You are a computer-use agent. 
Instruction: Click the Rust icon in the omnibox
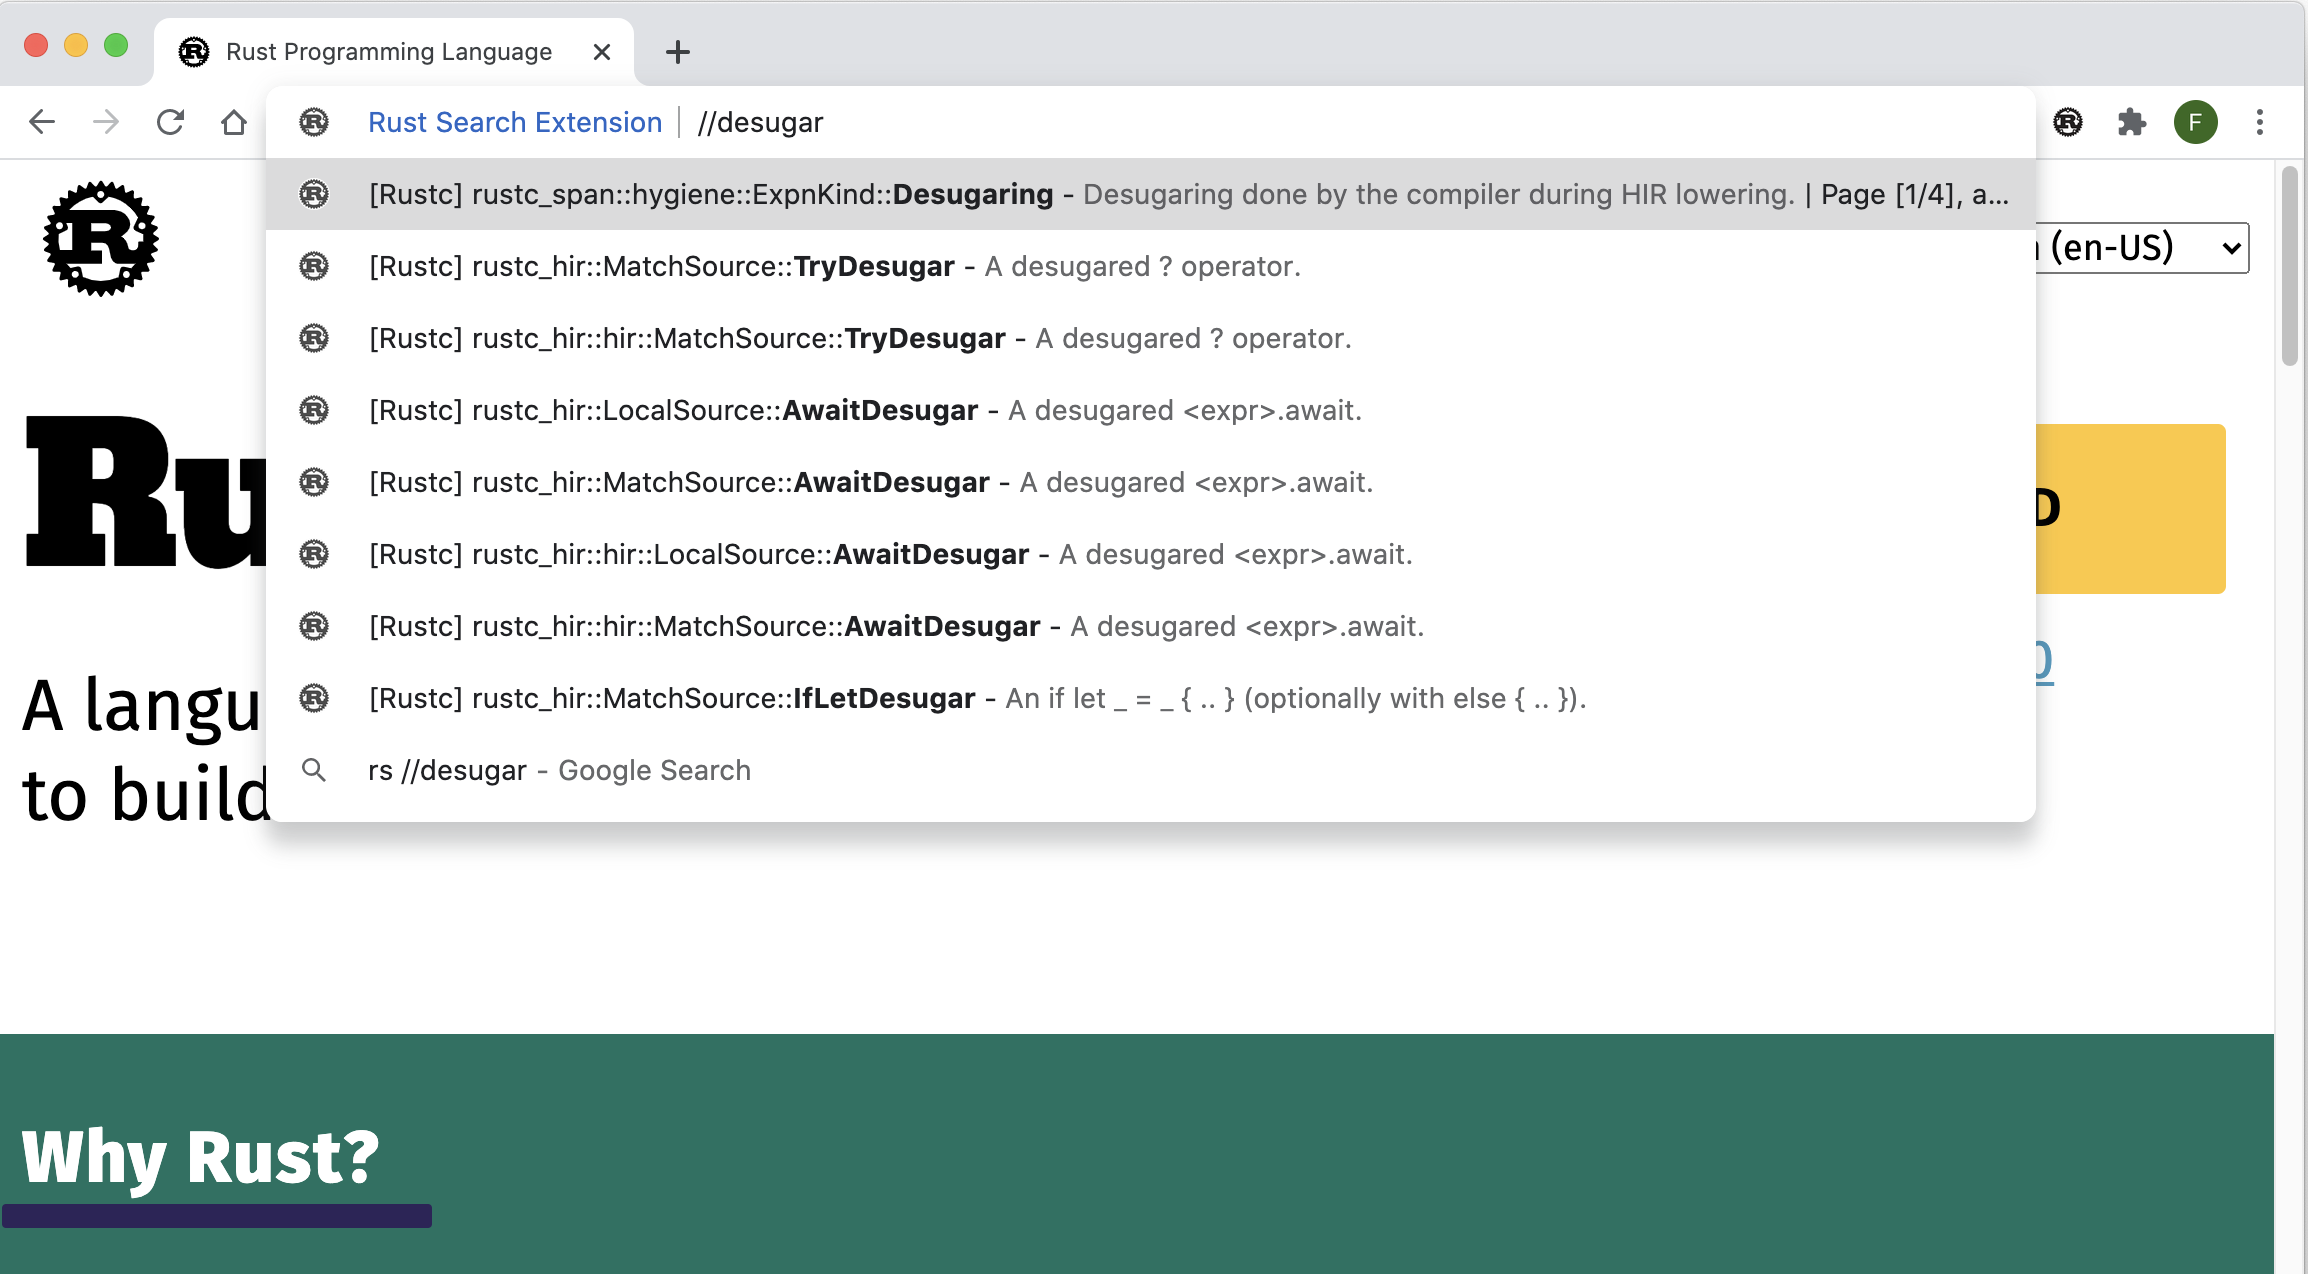(x=314, y=122)
